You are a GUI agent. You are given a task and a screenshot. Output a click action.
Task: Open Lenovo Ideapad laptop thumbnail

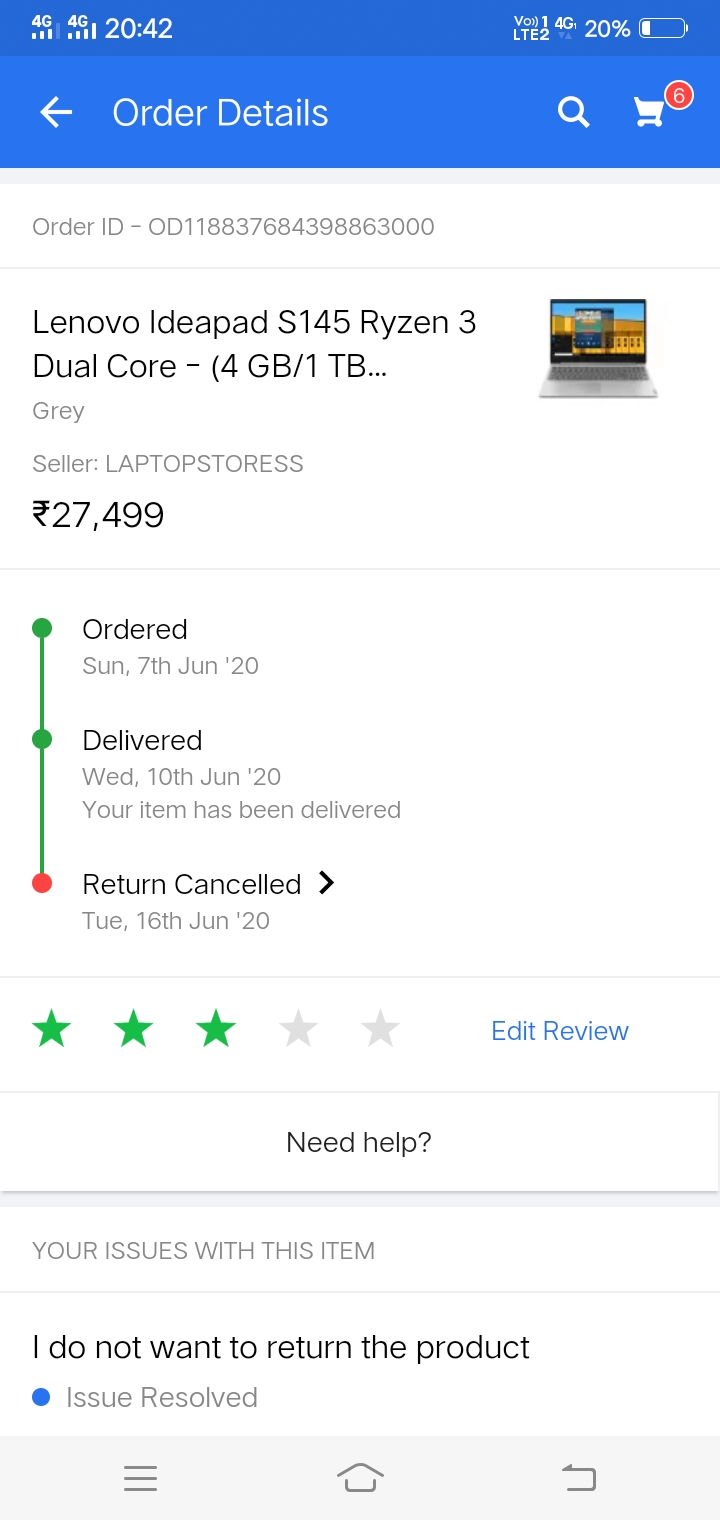tap(598, 349)
